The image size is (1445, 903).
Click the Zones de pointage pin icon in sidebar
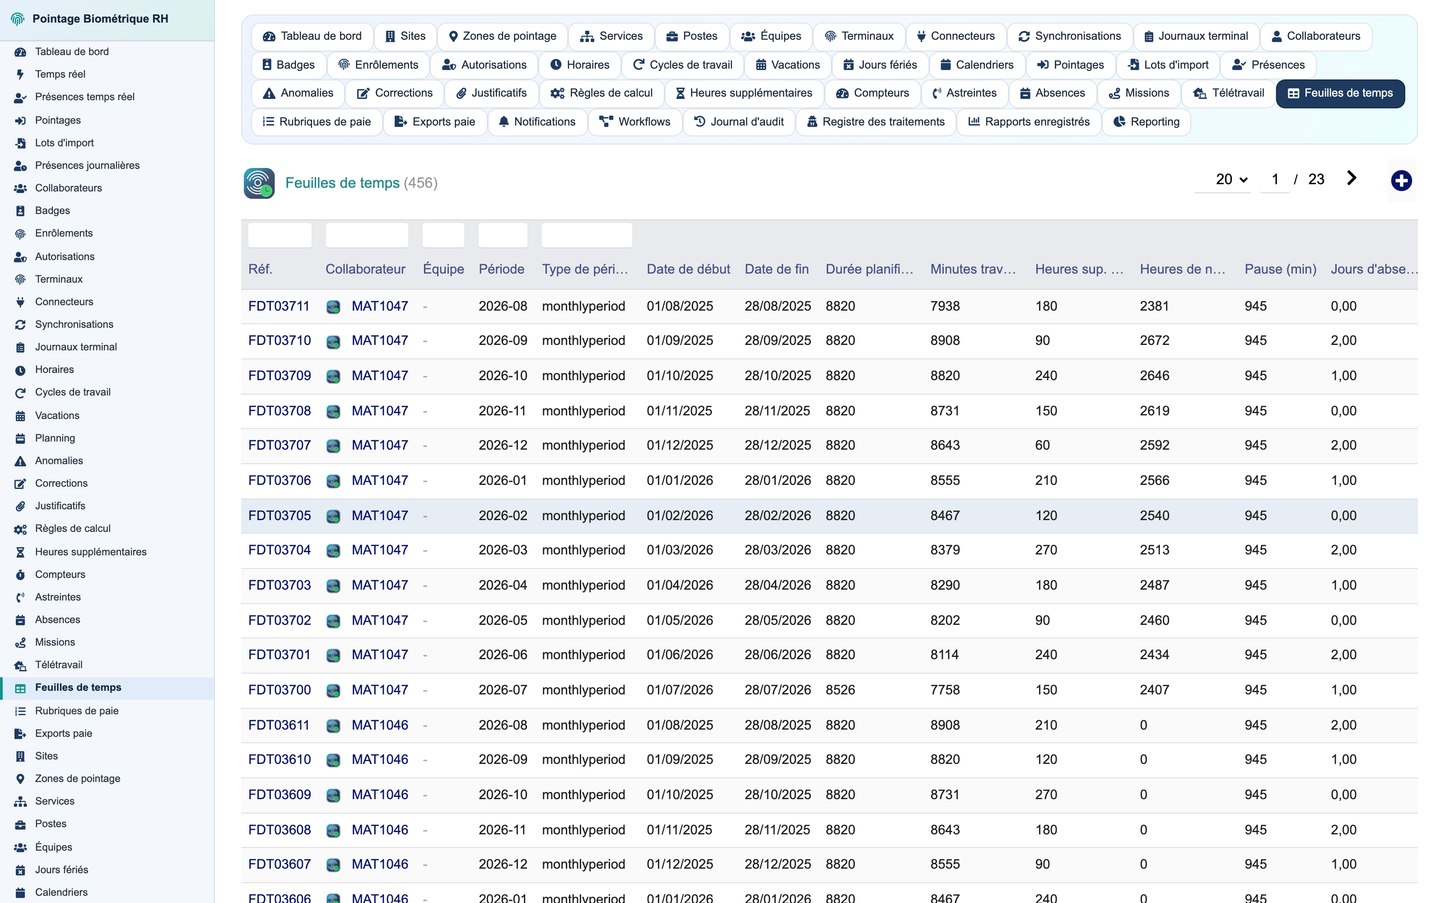click(20, 779)
